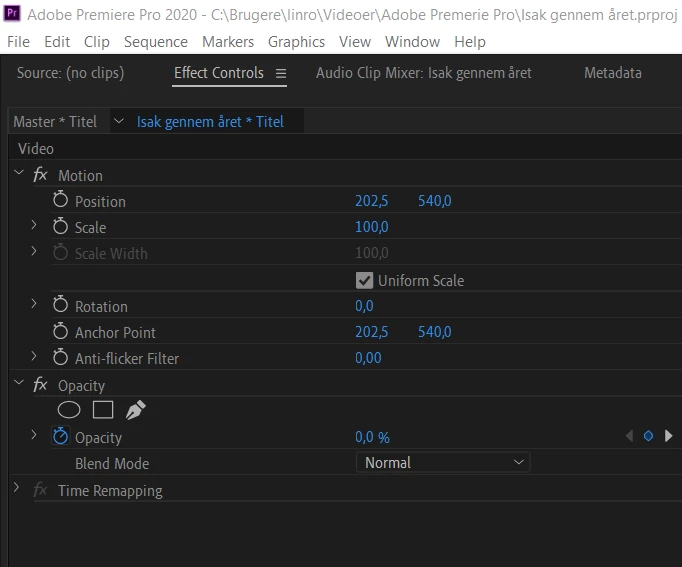Open the Edit menu
682x567 pixels.
57,42
